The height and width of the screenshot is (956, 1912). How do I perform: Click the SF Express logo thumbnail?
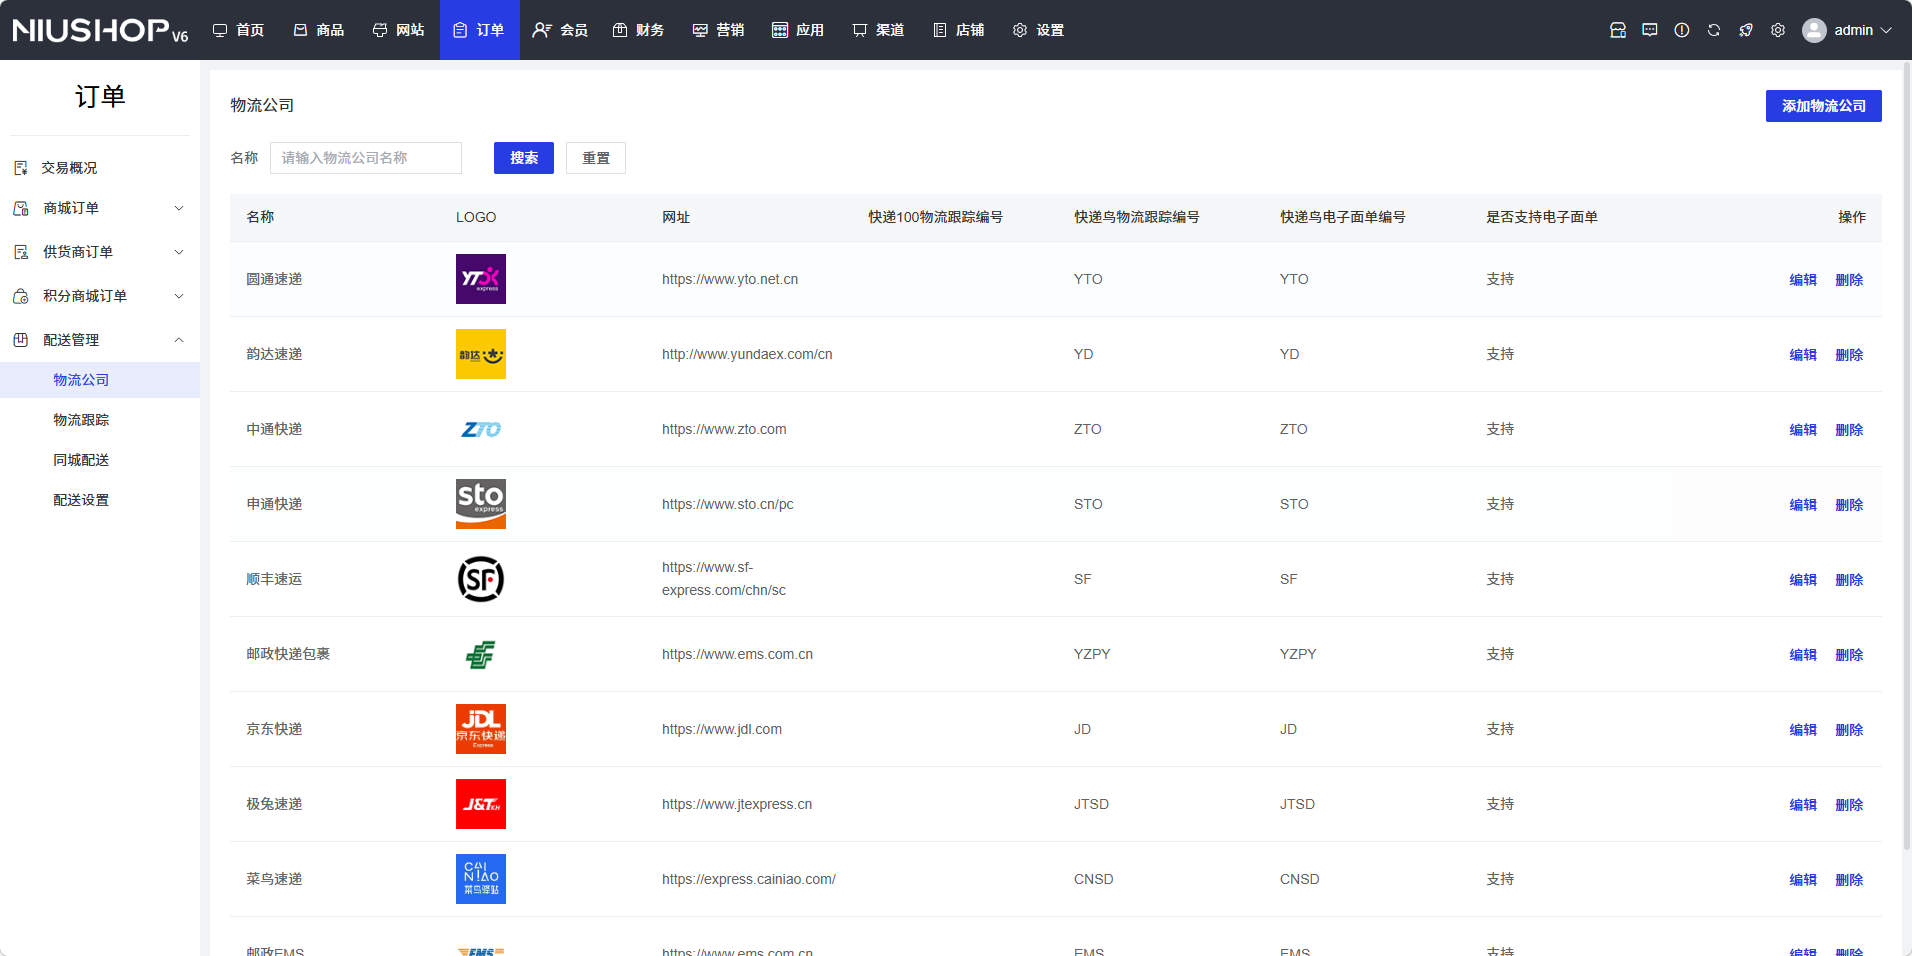pyautogui.click(x=480, y=579)
